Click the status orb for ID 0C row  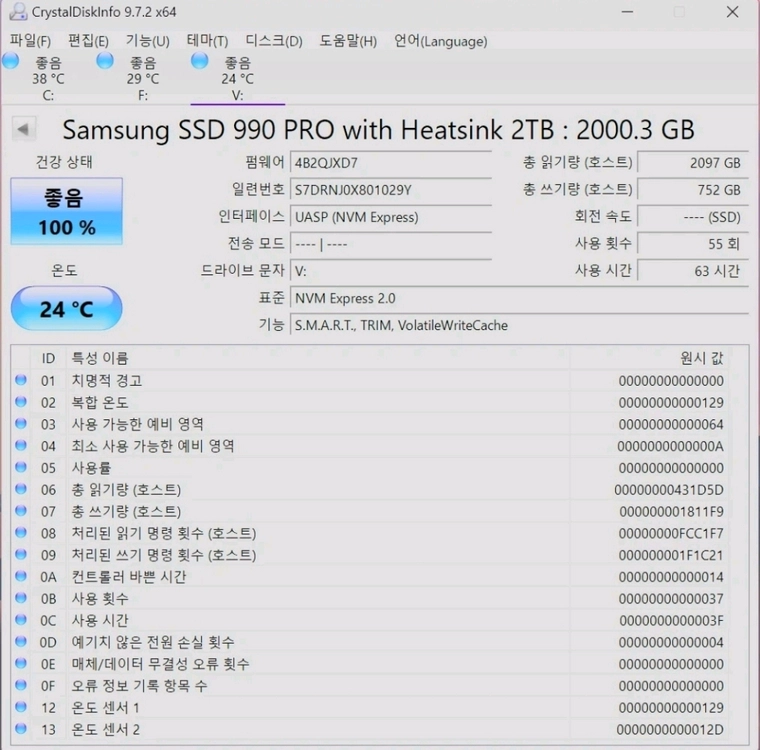21,620
